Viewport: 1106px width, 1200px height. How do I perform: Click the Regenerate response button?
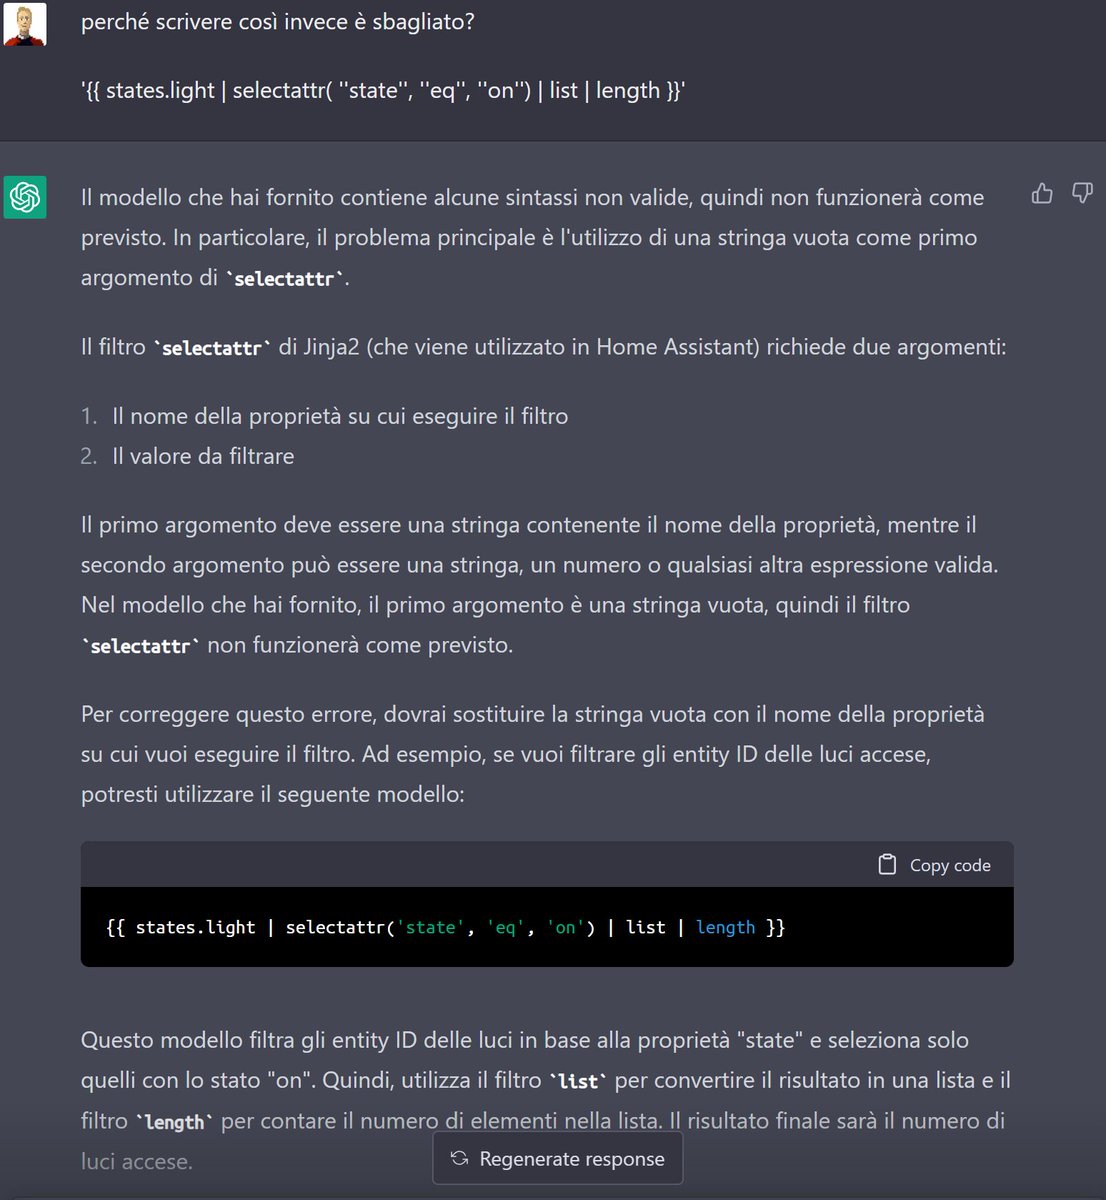[558, 1158]
